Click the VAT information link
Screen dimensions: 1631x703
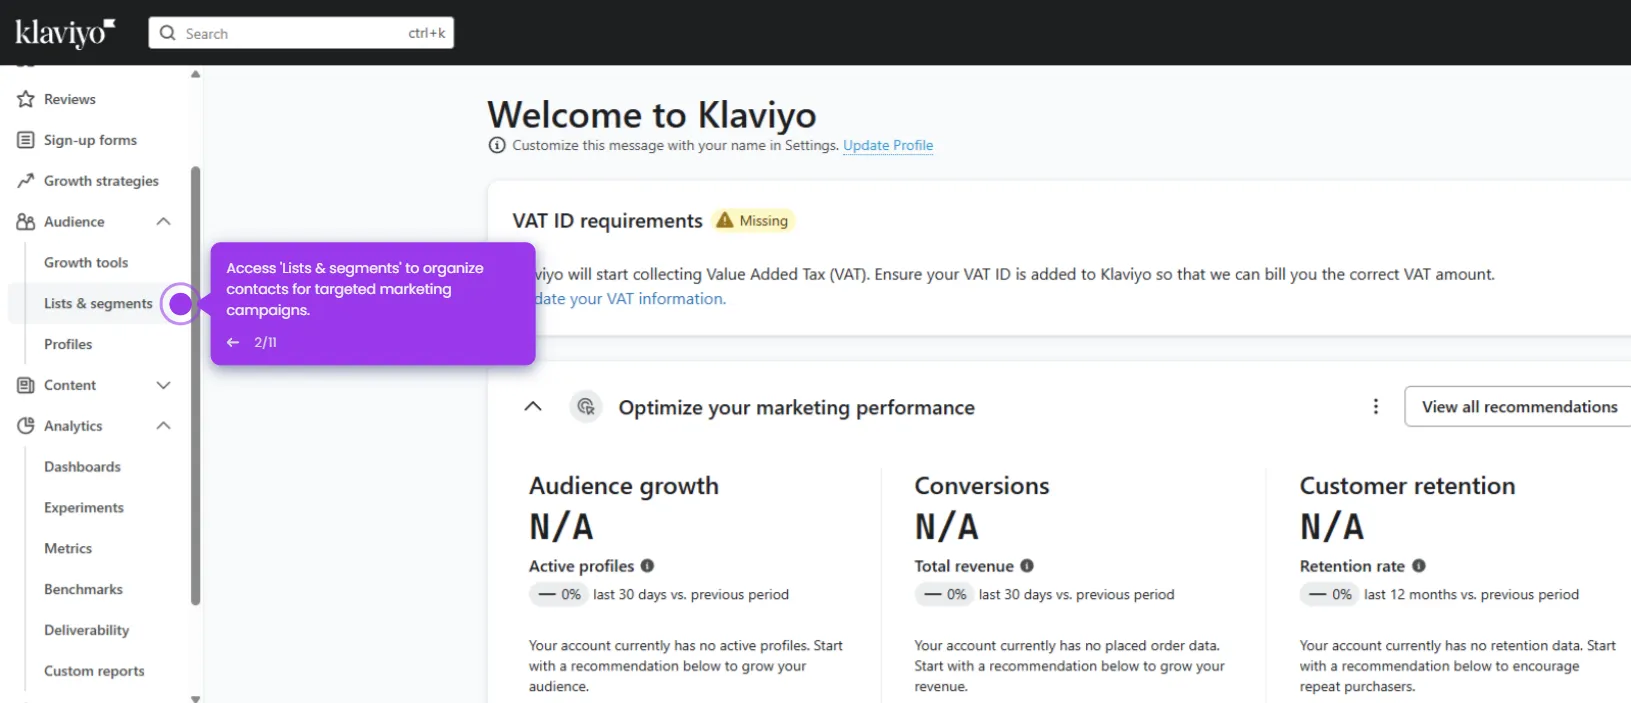(x=630, y=299)
